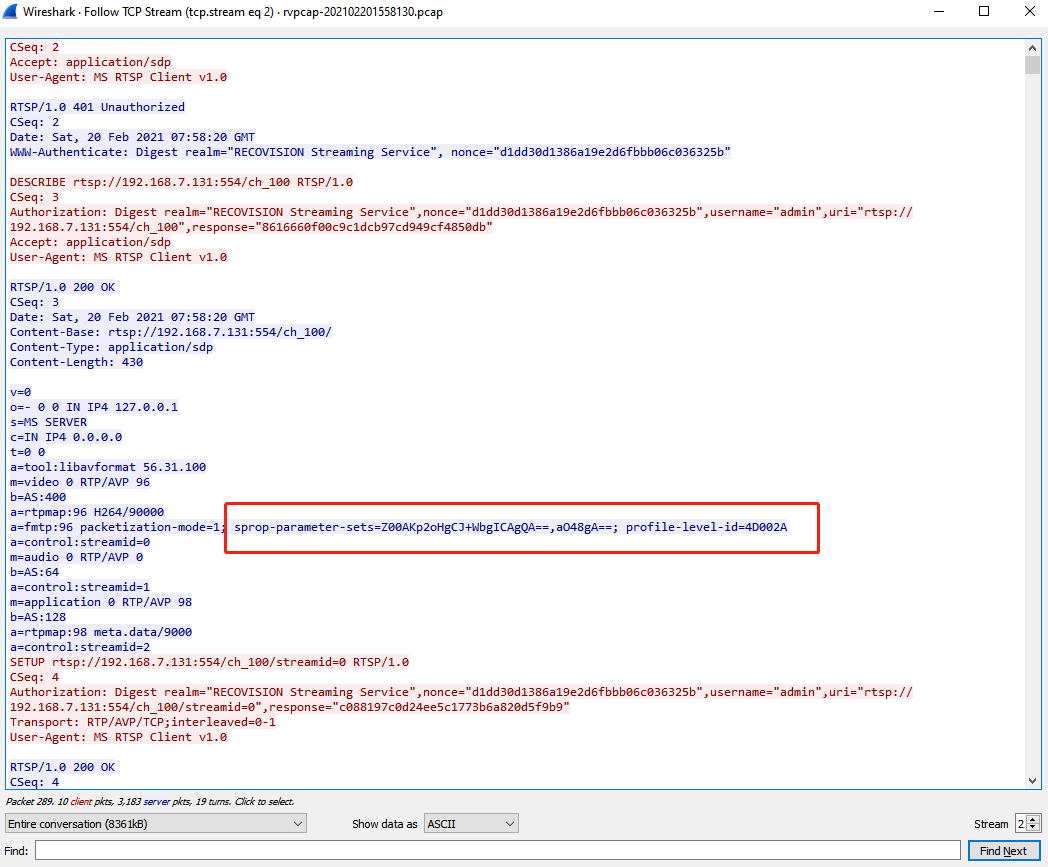Viewport: 1048px width, 867px height.
Task: Open the Show data as ASCII dropdown
Action: (x=471, y=824)
